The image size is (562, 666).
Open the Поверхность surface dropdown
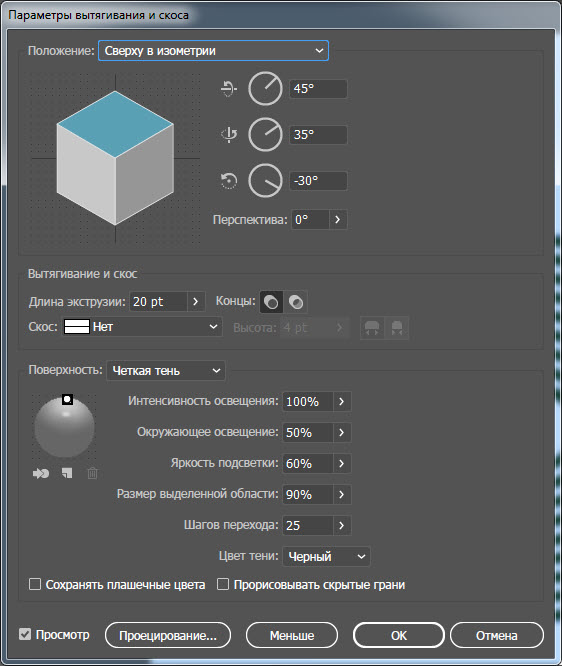pos(166,371)
